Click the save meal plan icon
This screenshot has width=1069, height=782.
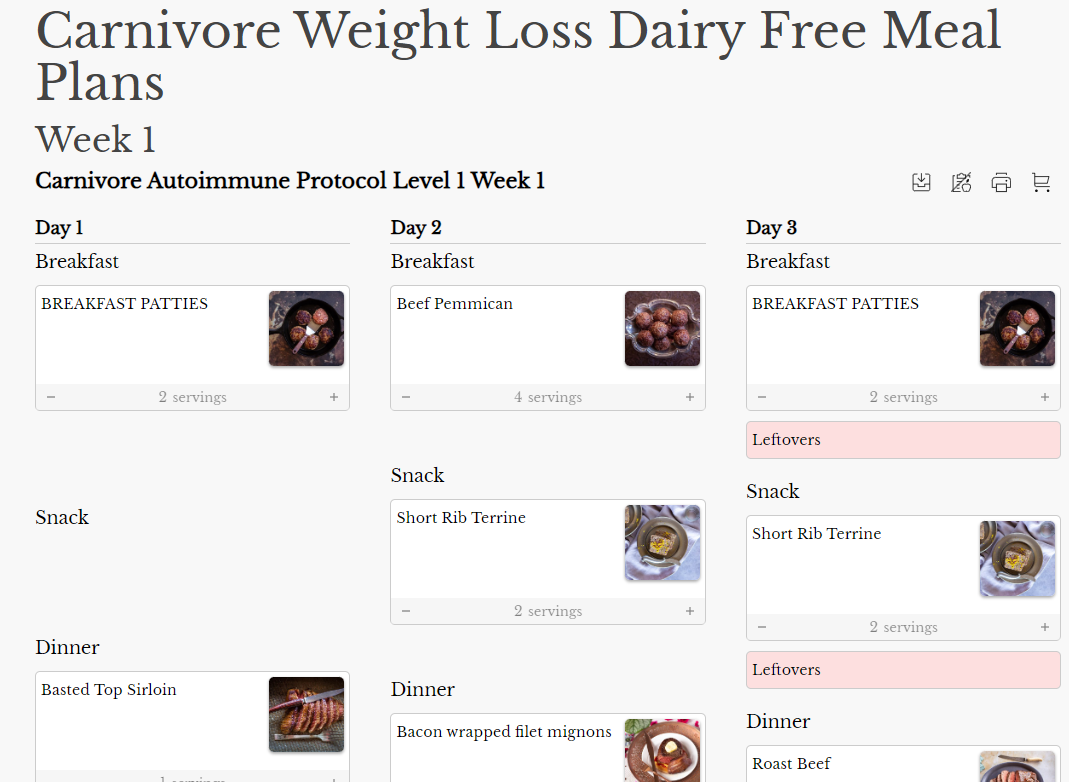[x=921, y=182]
